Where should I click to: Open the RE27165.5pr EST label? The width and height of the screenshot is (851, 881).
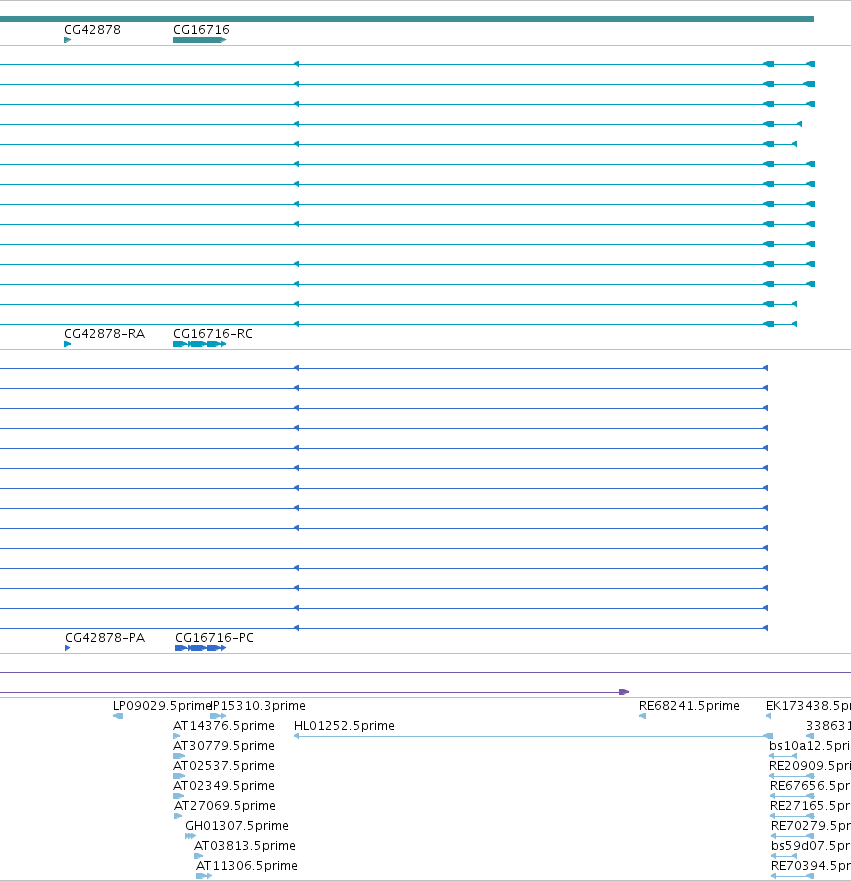click(811, 806)
